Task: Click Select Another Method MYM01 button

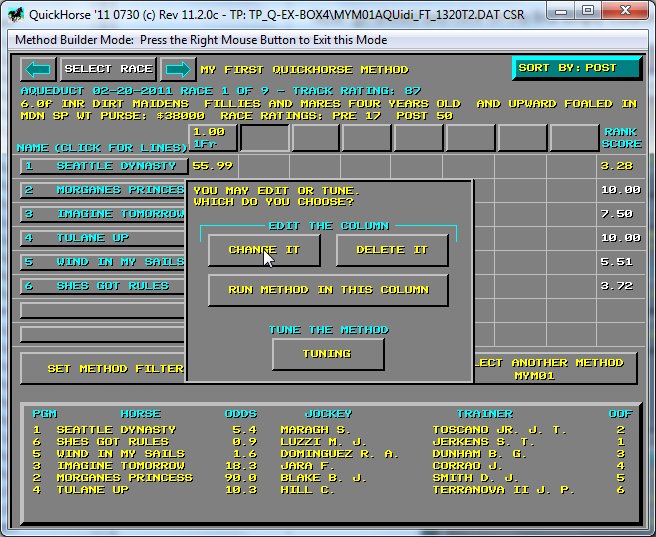Action: click(x=553, y=368)
